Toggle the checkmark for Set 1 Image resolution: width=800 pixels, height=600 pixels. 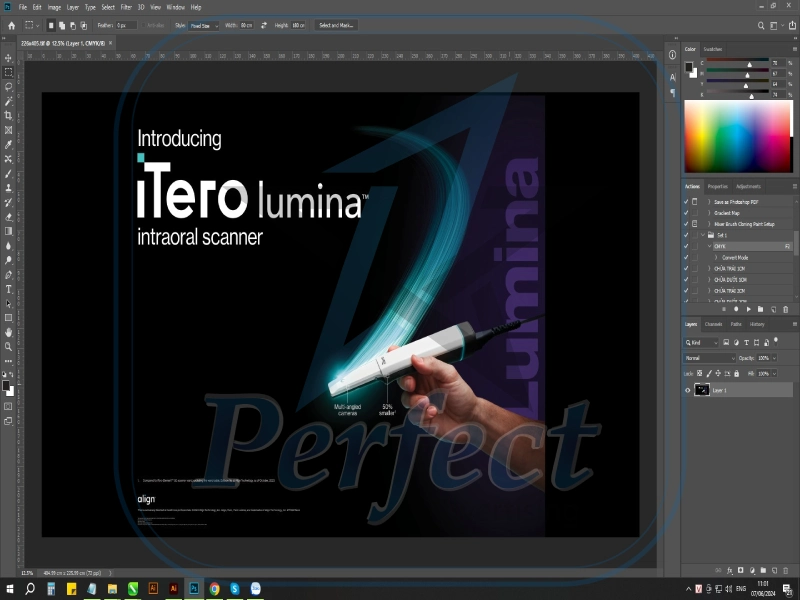pyautogui.click(x=686, y=235)
